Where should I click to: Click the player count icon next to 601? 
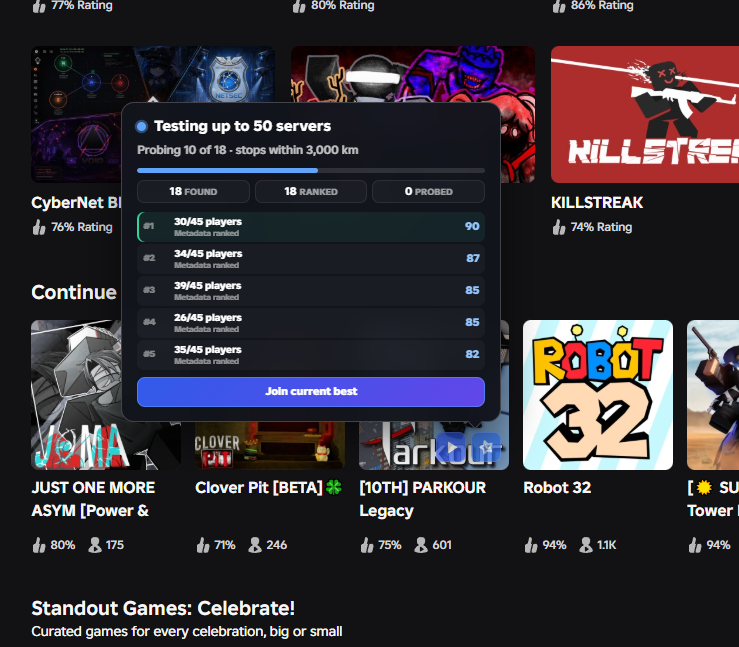click(x=421, y=545)
